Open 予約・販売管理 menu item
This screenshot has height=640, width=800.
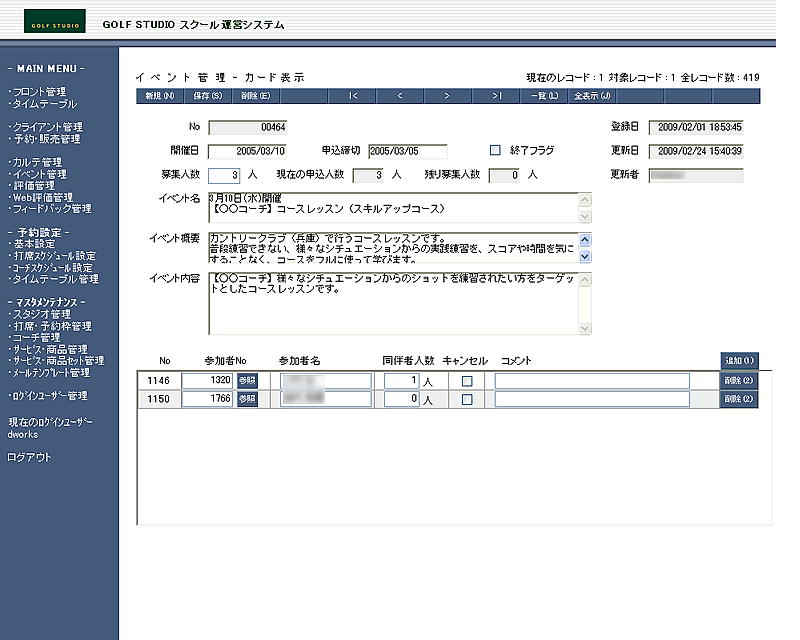pyautogui.click(x=46, y=139)
